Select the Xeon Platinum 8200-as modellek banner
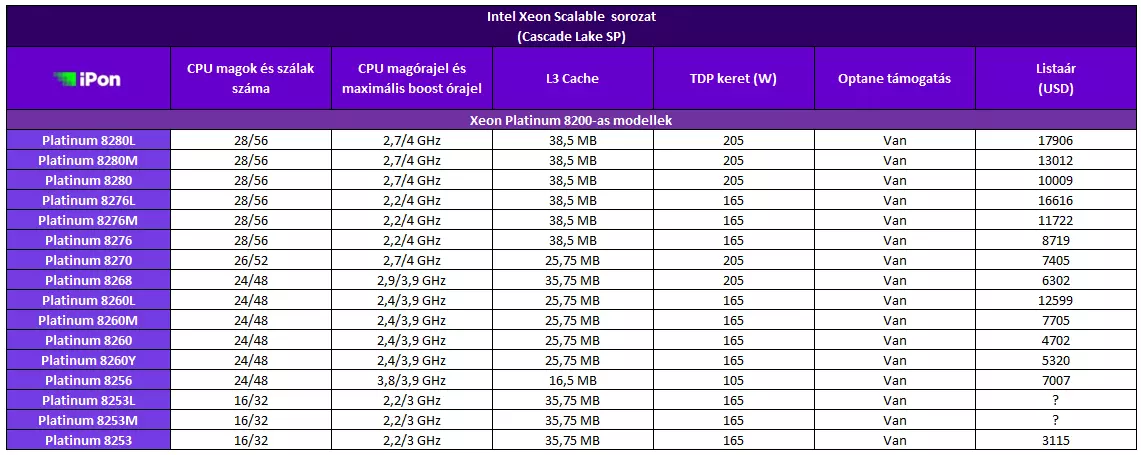This screenshot has height=455, width=1141. [x=571, y=120]
